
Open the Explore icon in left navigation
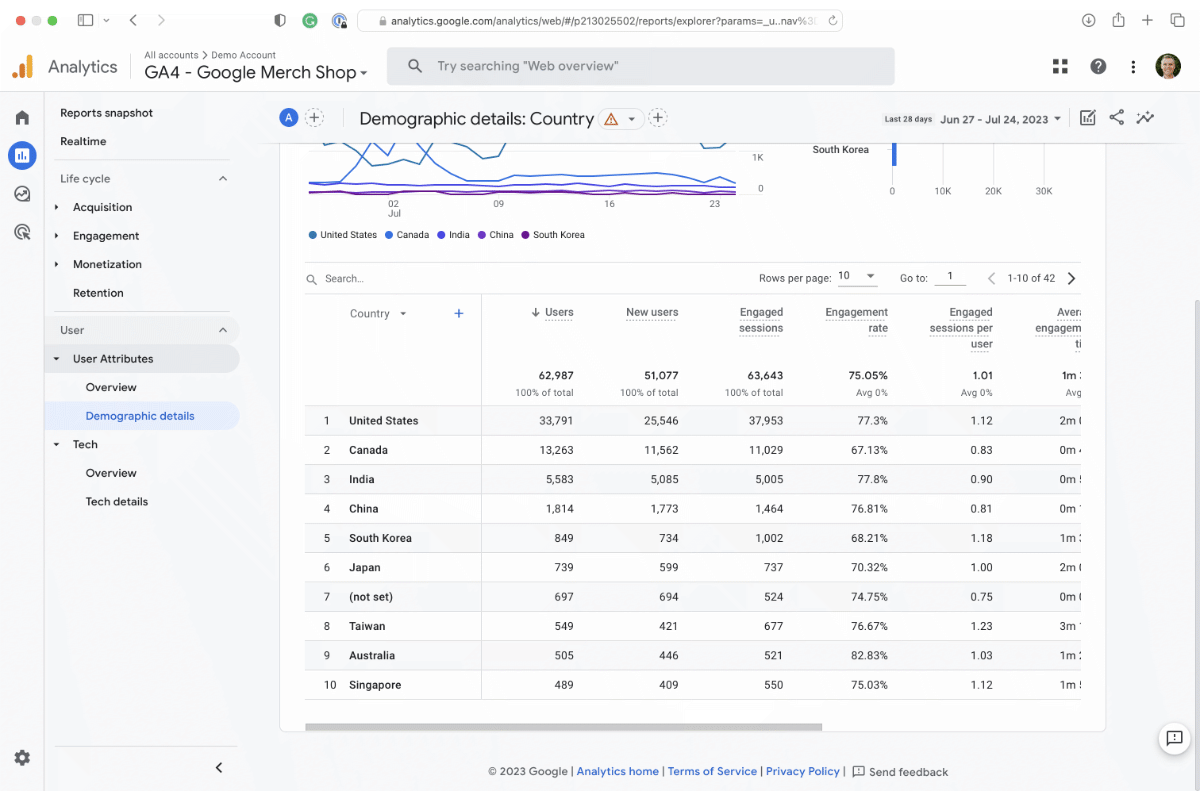click(22, 193)
